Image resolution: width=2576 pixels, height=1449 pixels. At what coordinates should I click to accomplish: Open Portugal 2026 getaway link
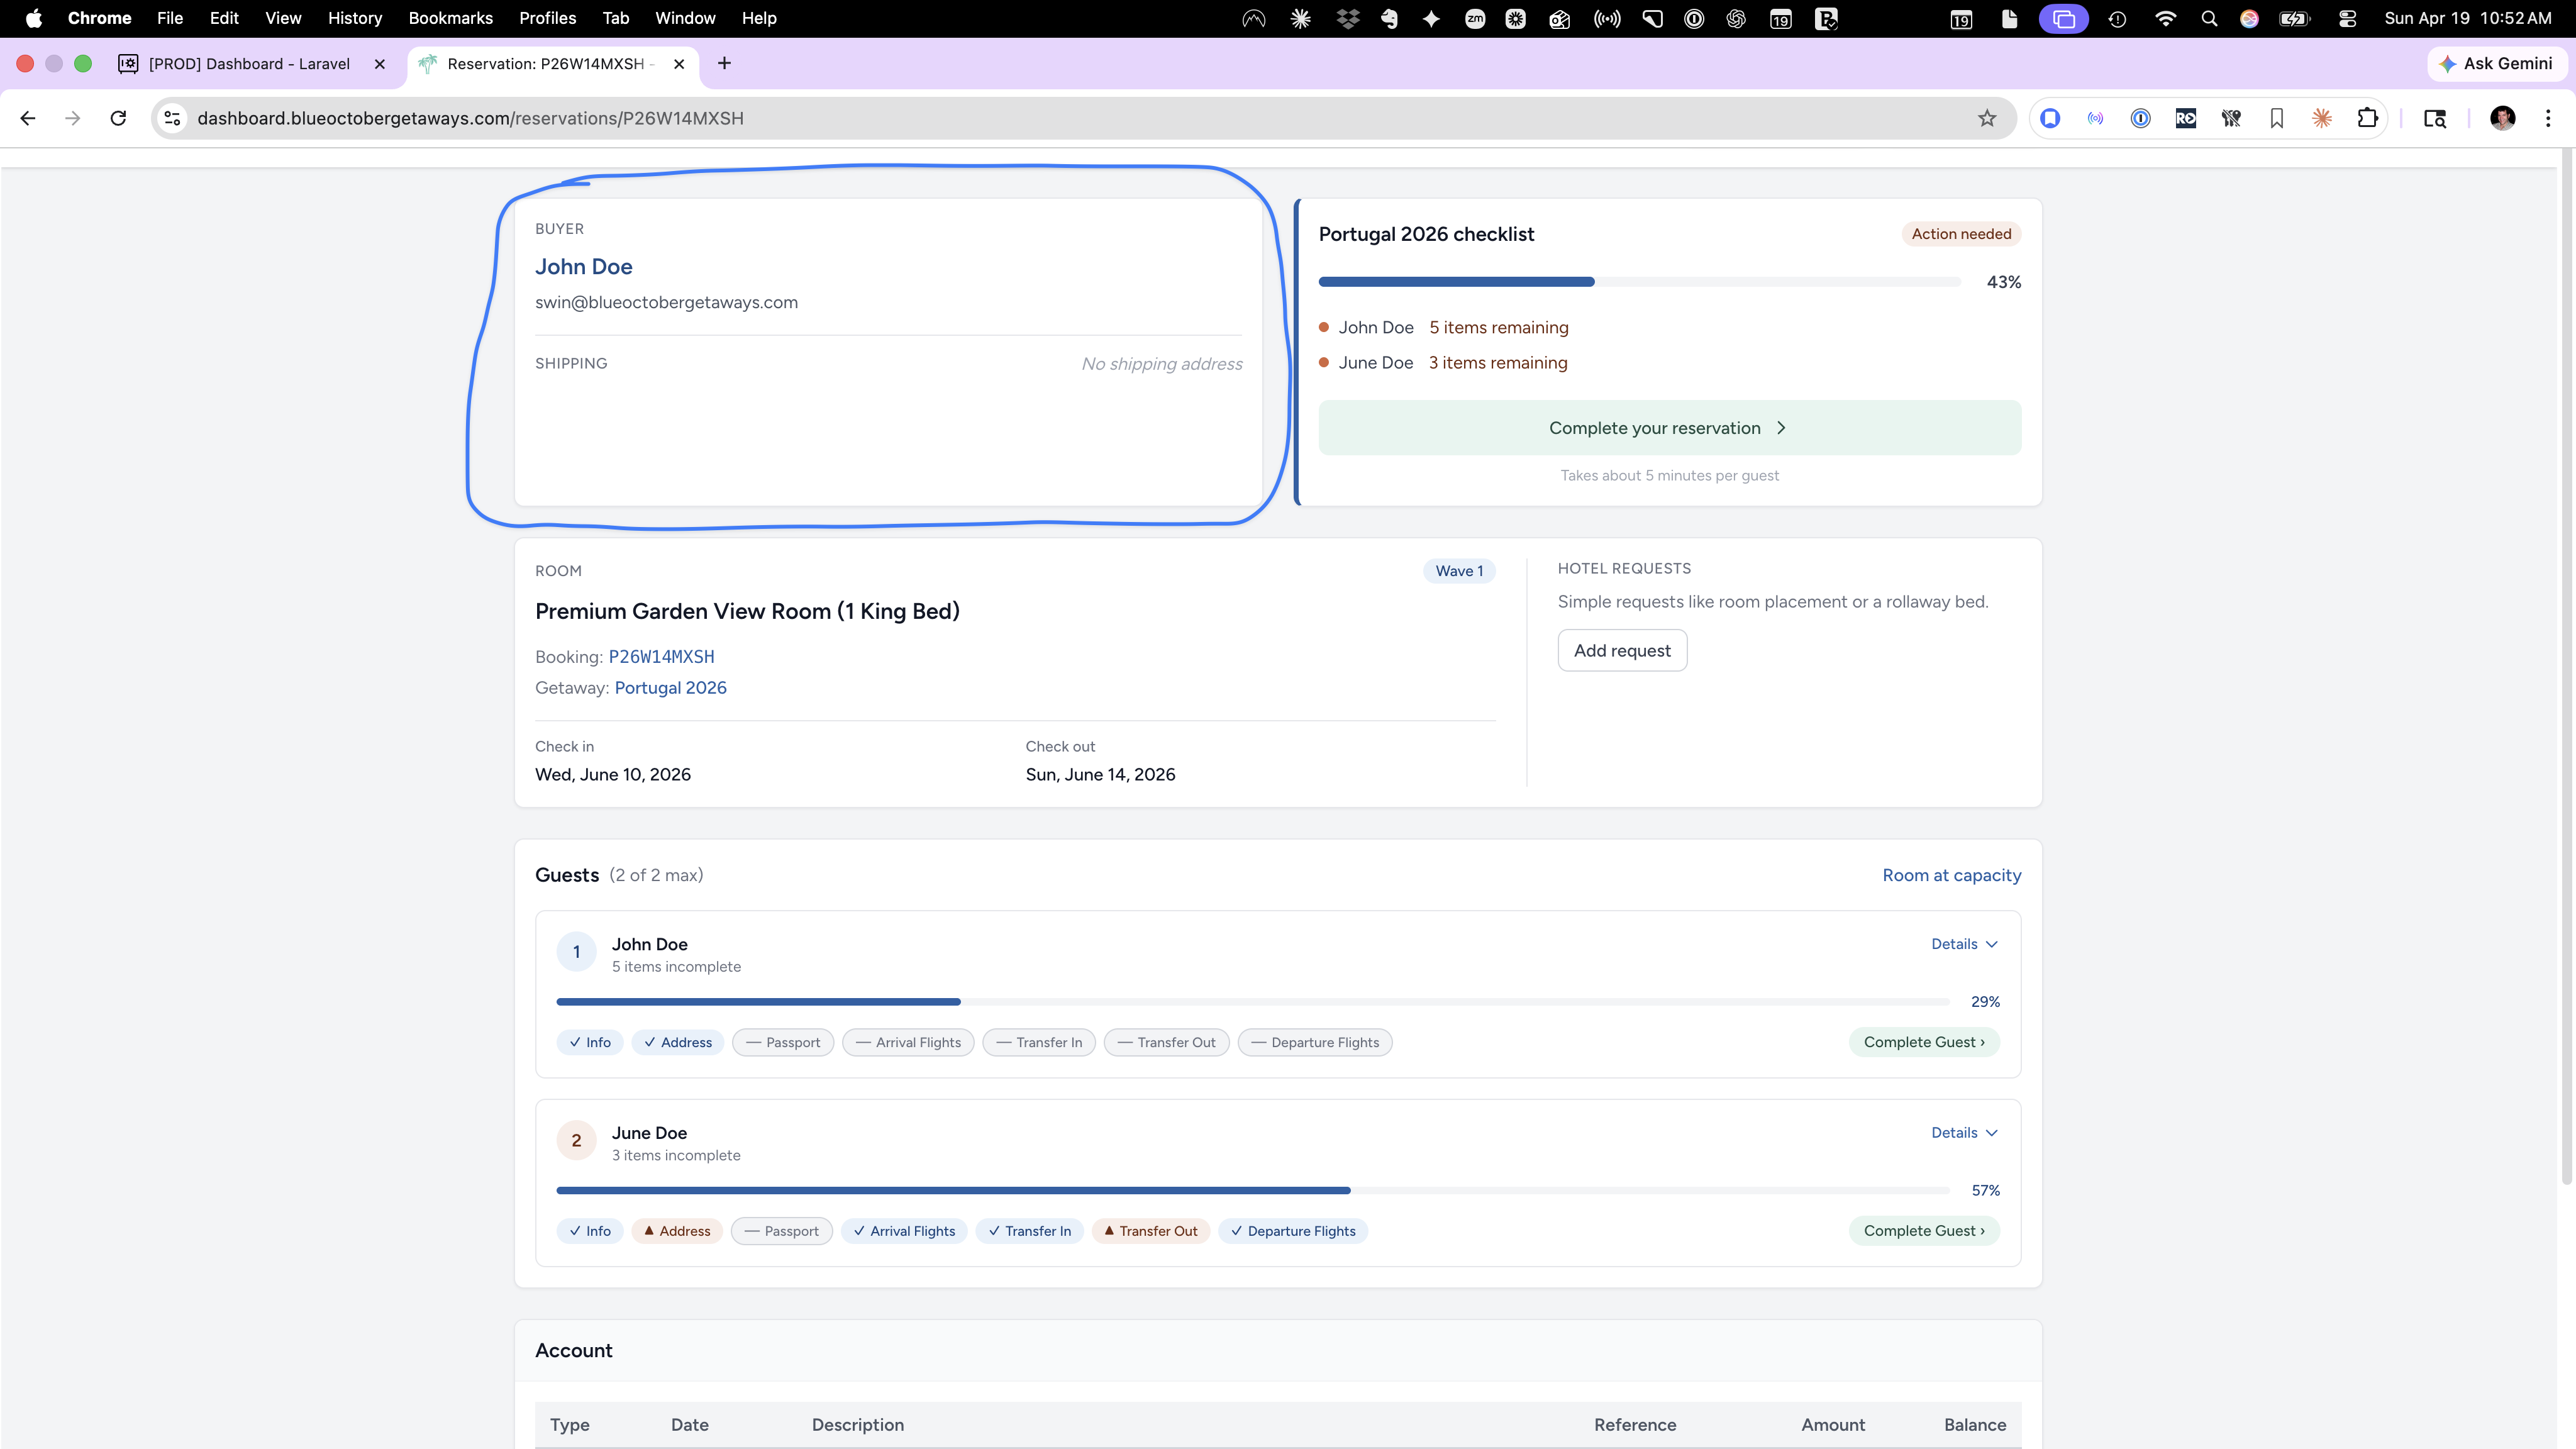pos(670,688)
